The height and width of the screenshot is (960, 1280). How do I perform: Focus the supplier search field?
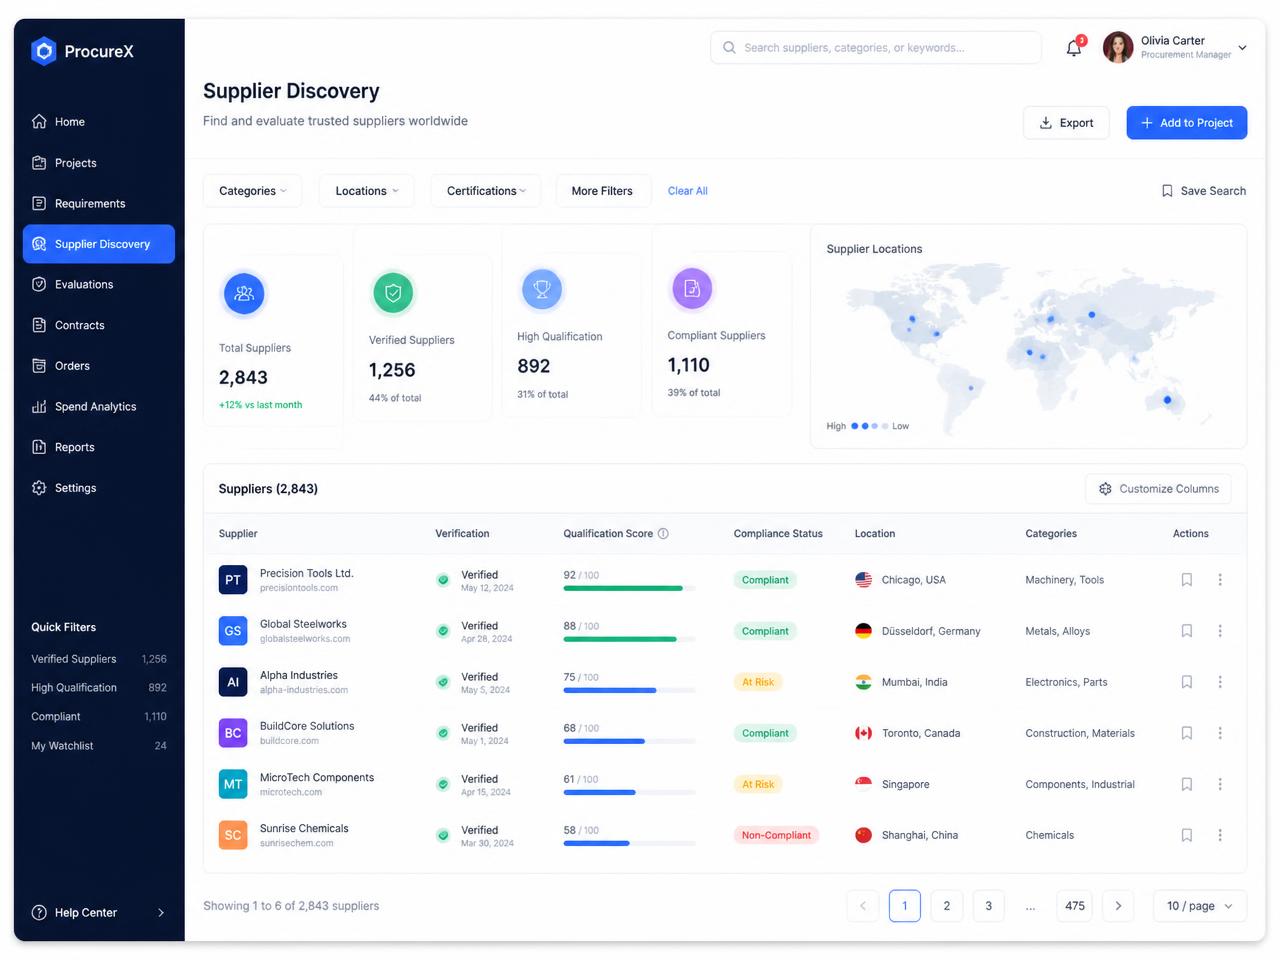pos(876,48)
